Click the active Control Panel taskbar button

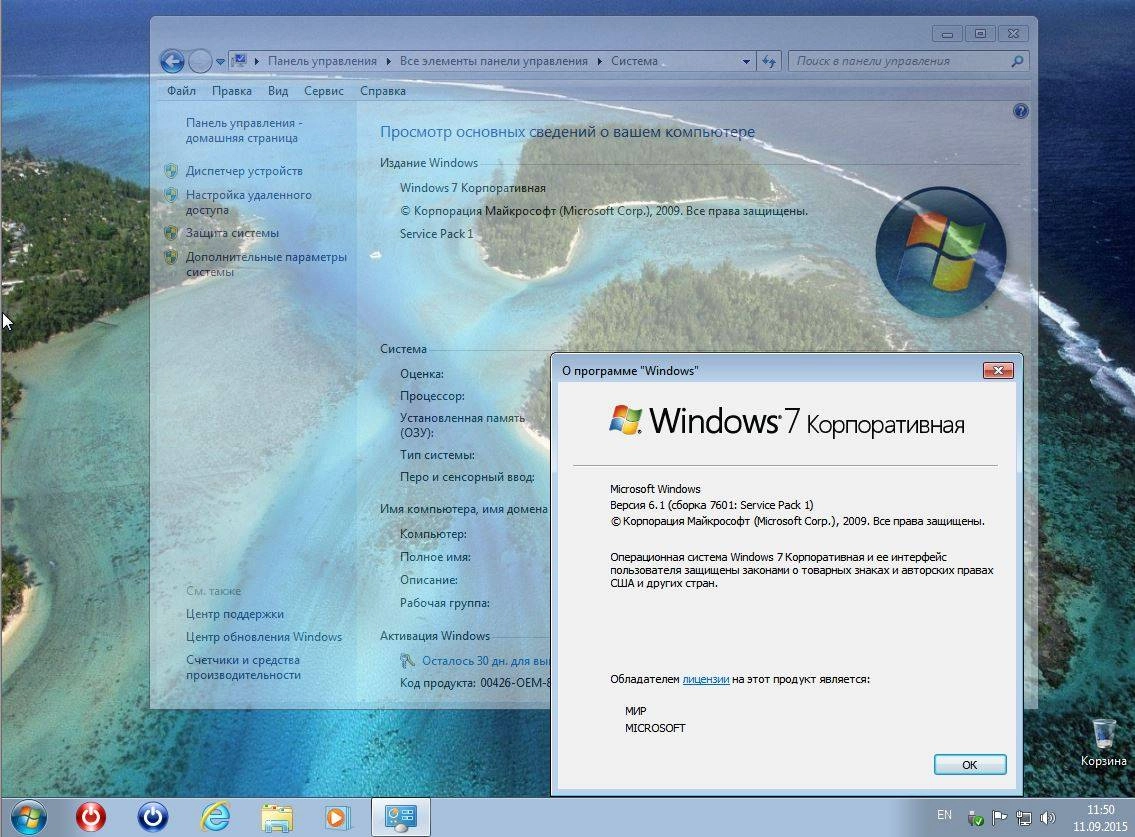401,818
